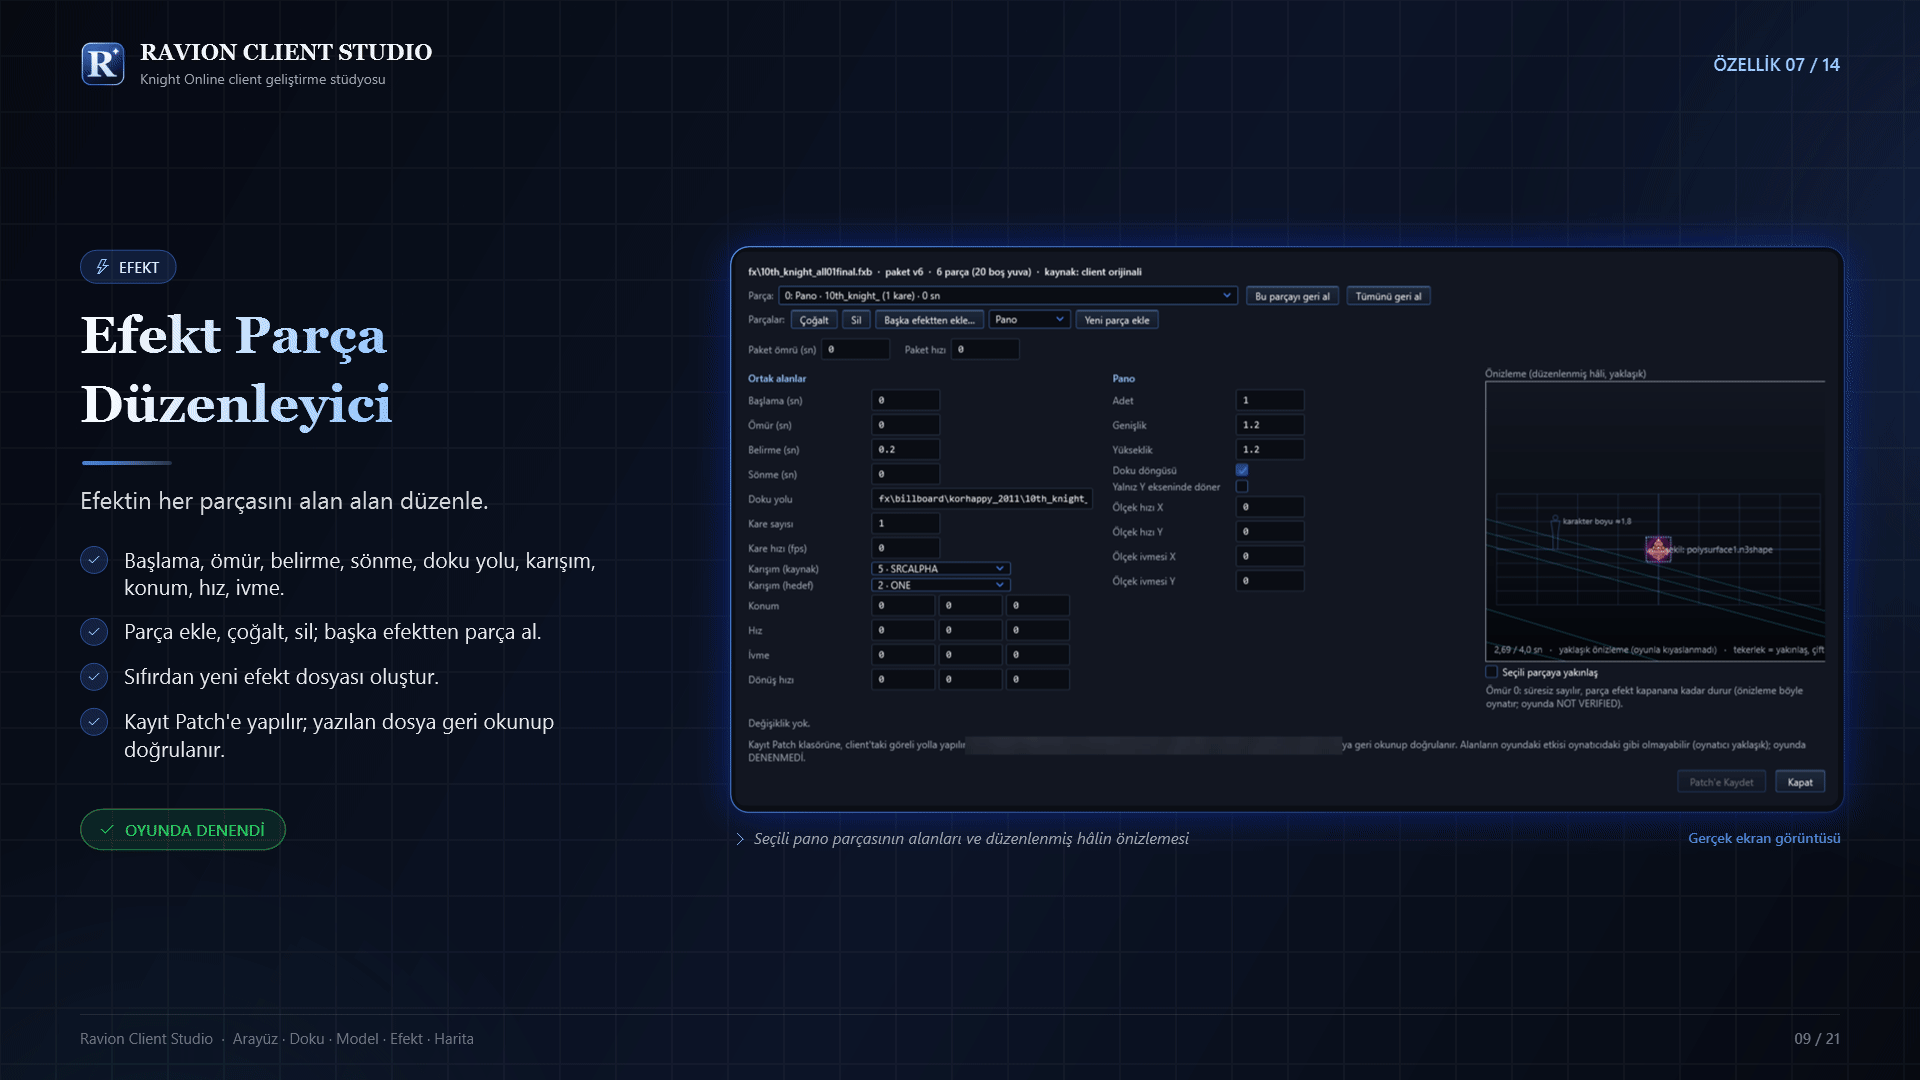Click the fx\10th_knight_all01final.fxb file title
The image size is (1920, 1080).
(x=810, y=272)
